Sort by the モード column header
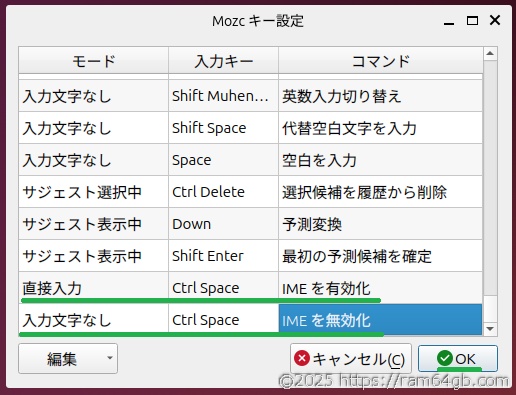This screenshot has width=516, height=395. [x=94, y=61]
